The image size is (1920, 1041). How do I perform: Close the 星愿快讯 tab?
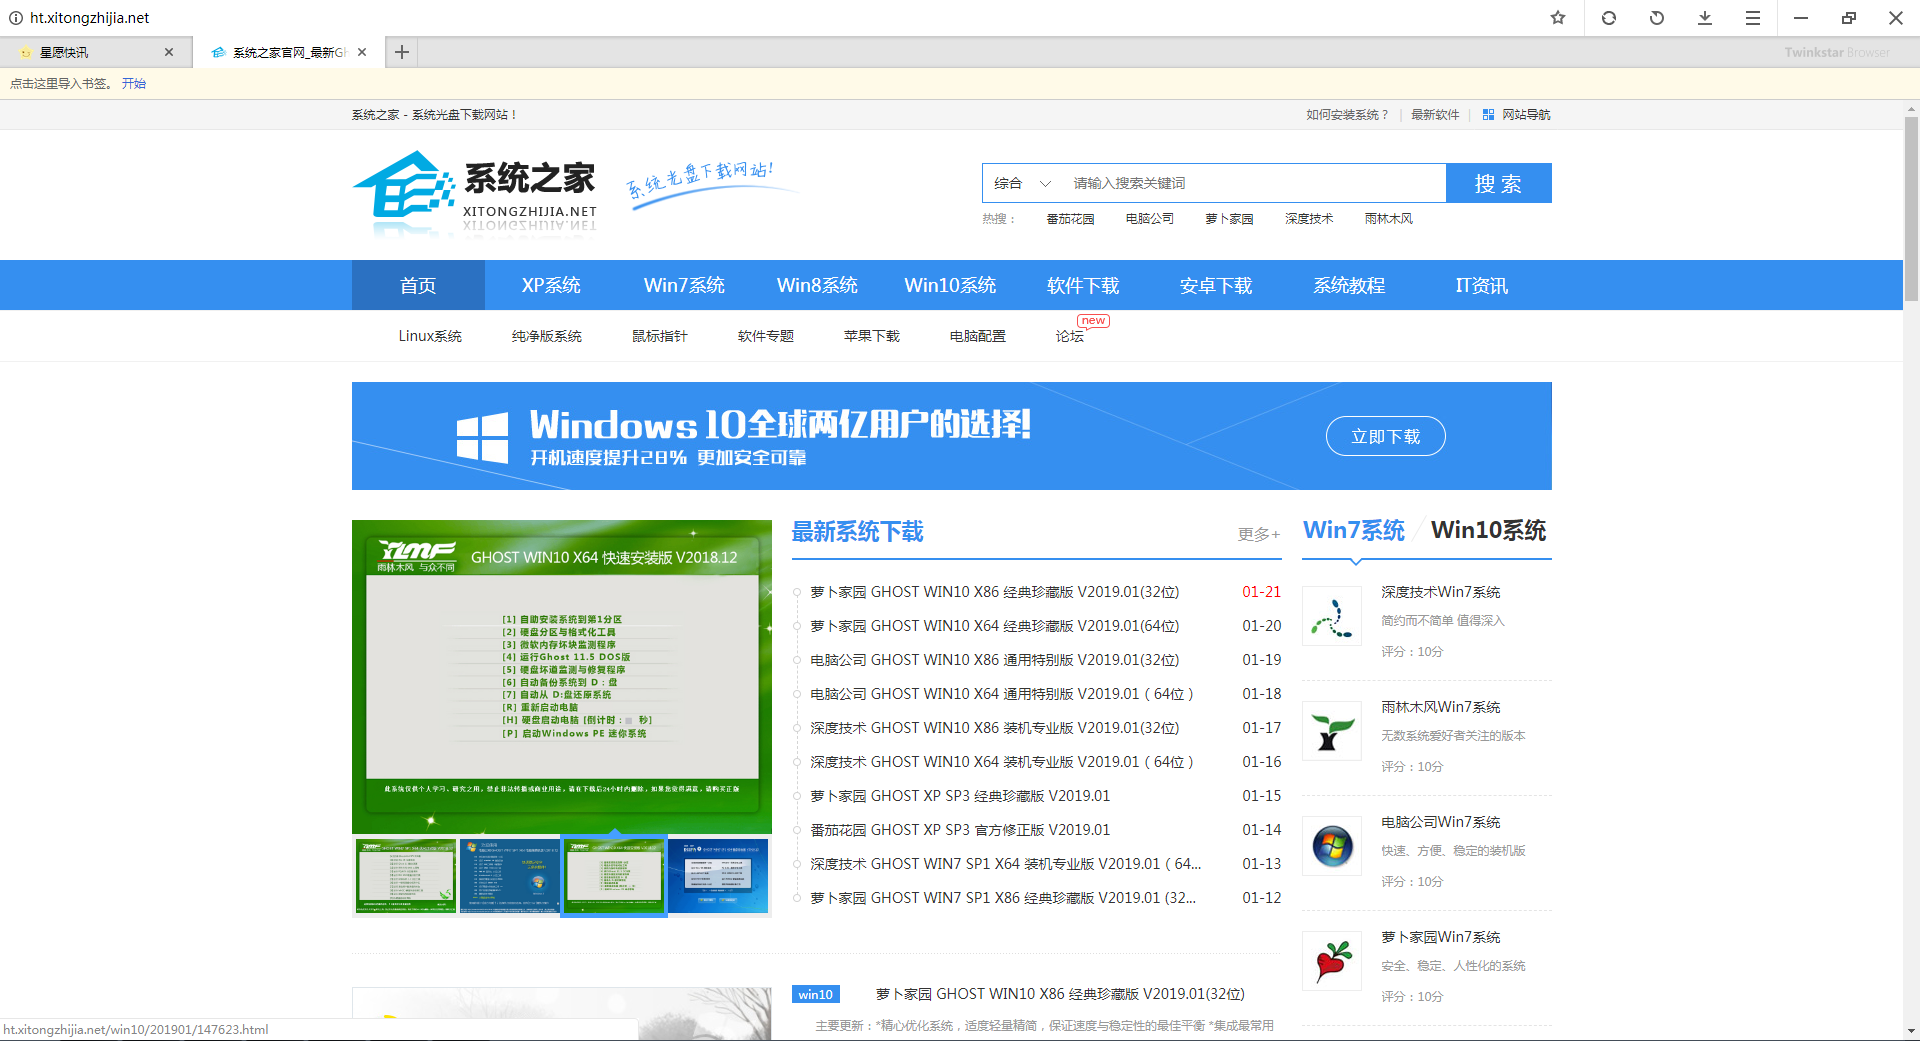(x=169, y=52)
